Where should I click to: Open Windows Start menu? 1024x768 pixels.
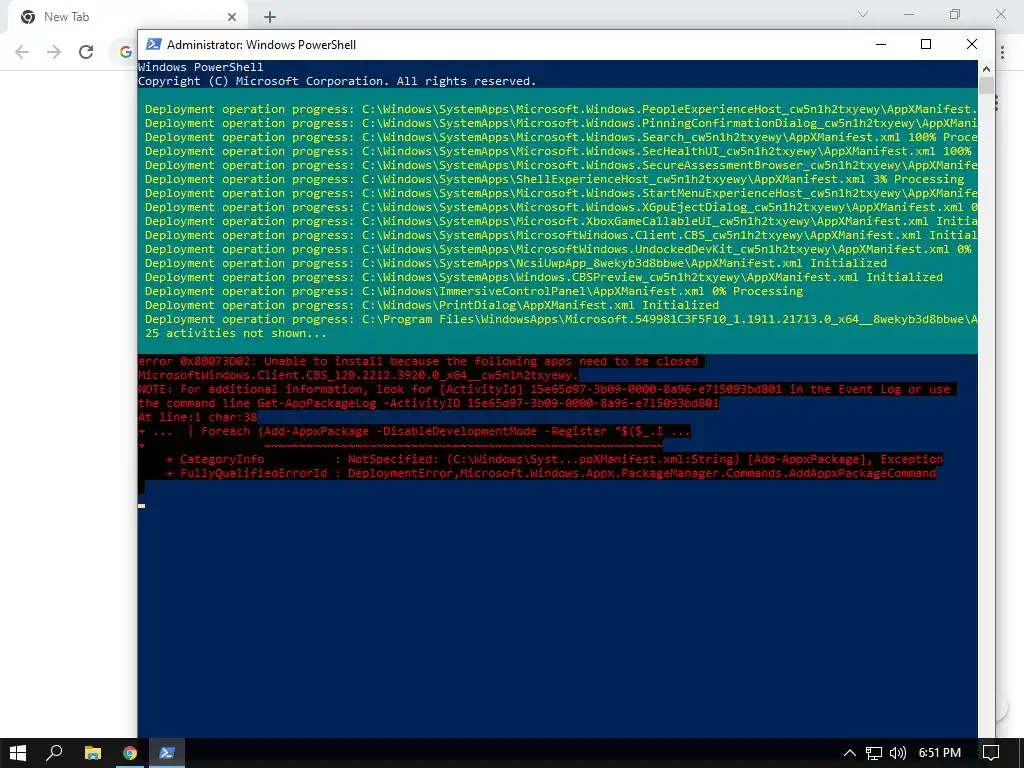18,753
